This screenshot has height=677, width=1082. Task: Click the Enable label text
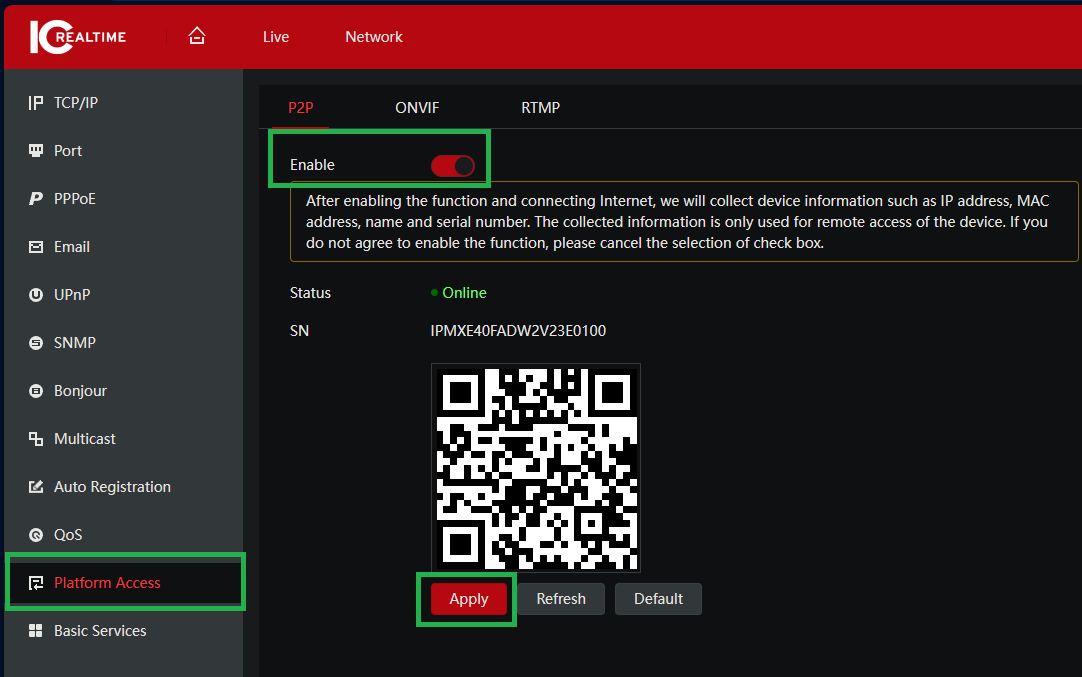(x=312, y=165)
